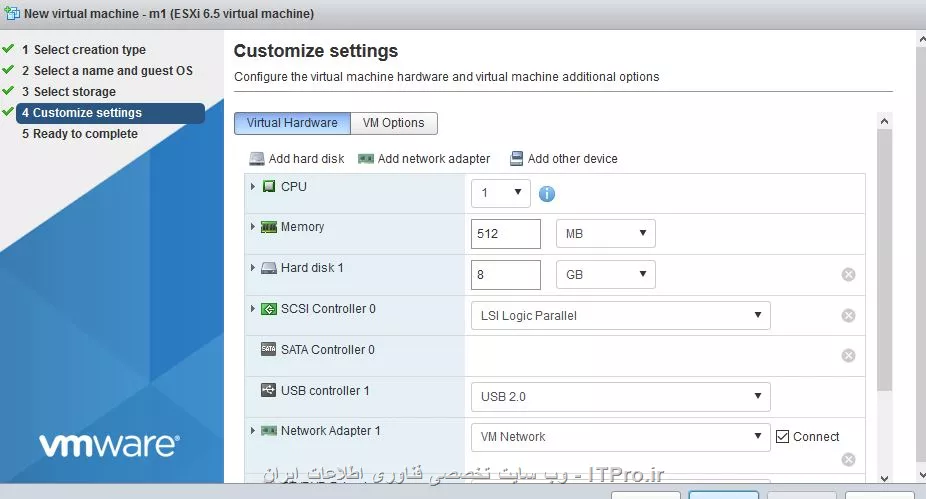The height and width of the screenshot is (499, 926).
Task: Remove Hard disk 1 with X icon
Action: [x=849, y=275]
